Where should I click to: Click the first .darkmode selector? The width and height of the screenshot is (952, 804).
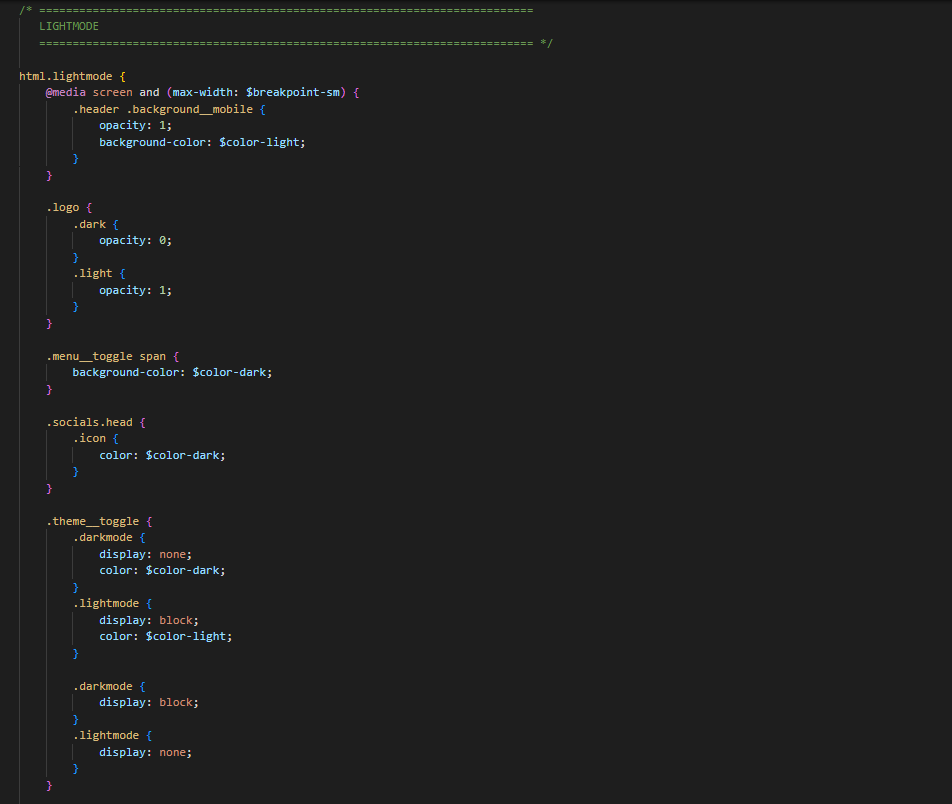(x=102, y=537)
